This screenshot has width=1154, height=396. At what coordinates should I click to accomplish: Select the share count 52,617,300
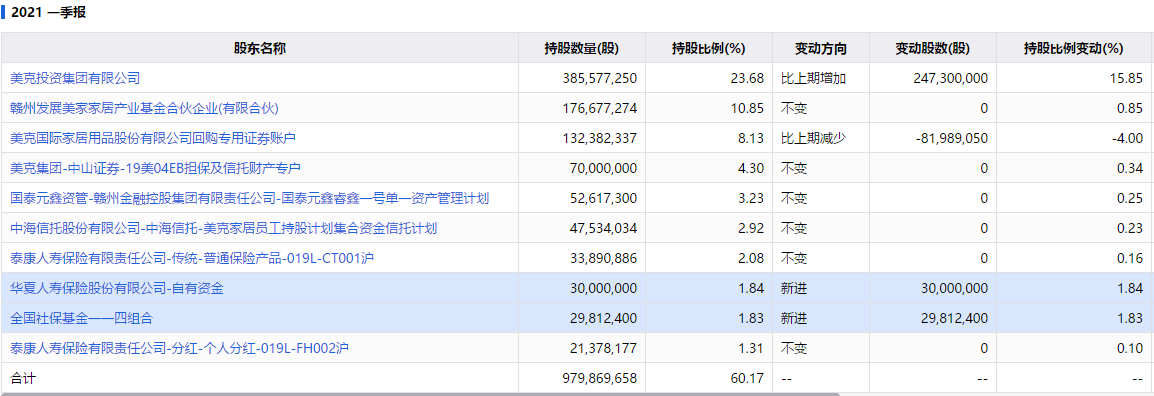(603, 198)
